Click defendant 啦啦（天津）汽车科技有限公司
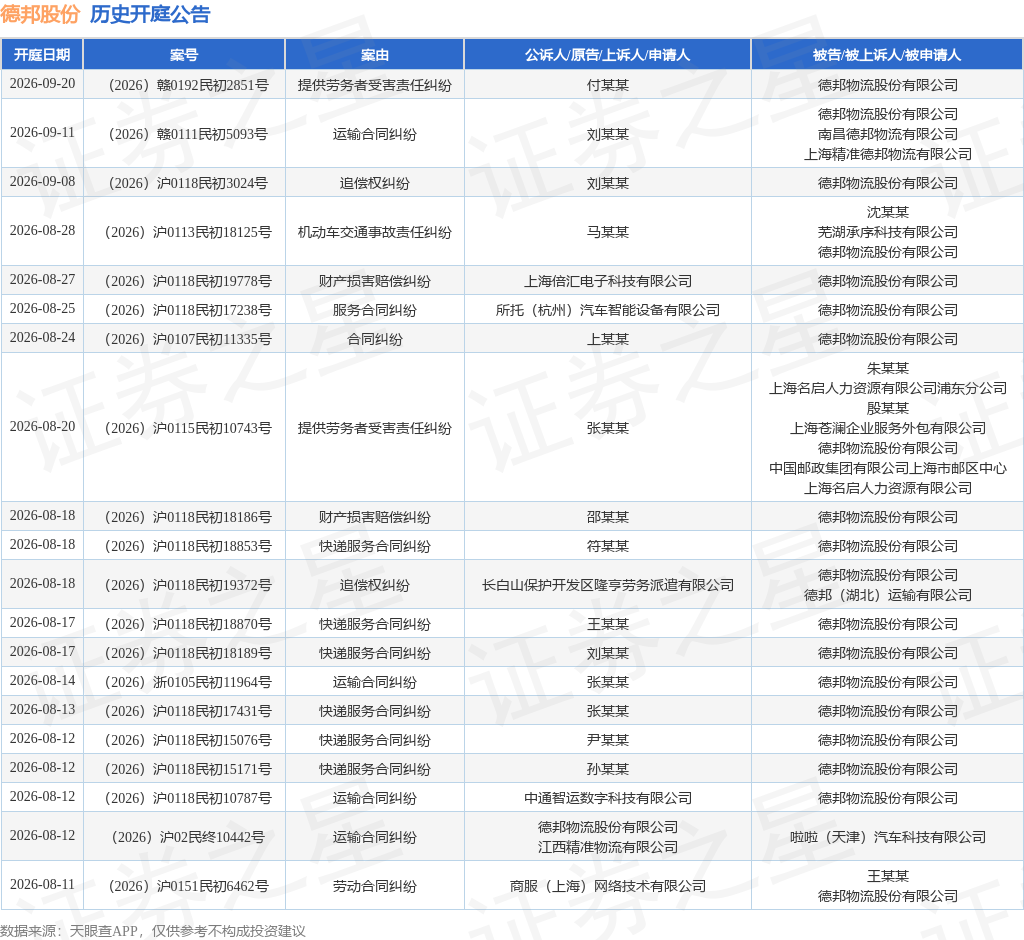Image resolution: width=1024 pixels, height=940 pixels. [888, 837]
